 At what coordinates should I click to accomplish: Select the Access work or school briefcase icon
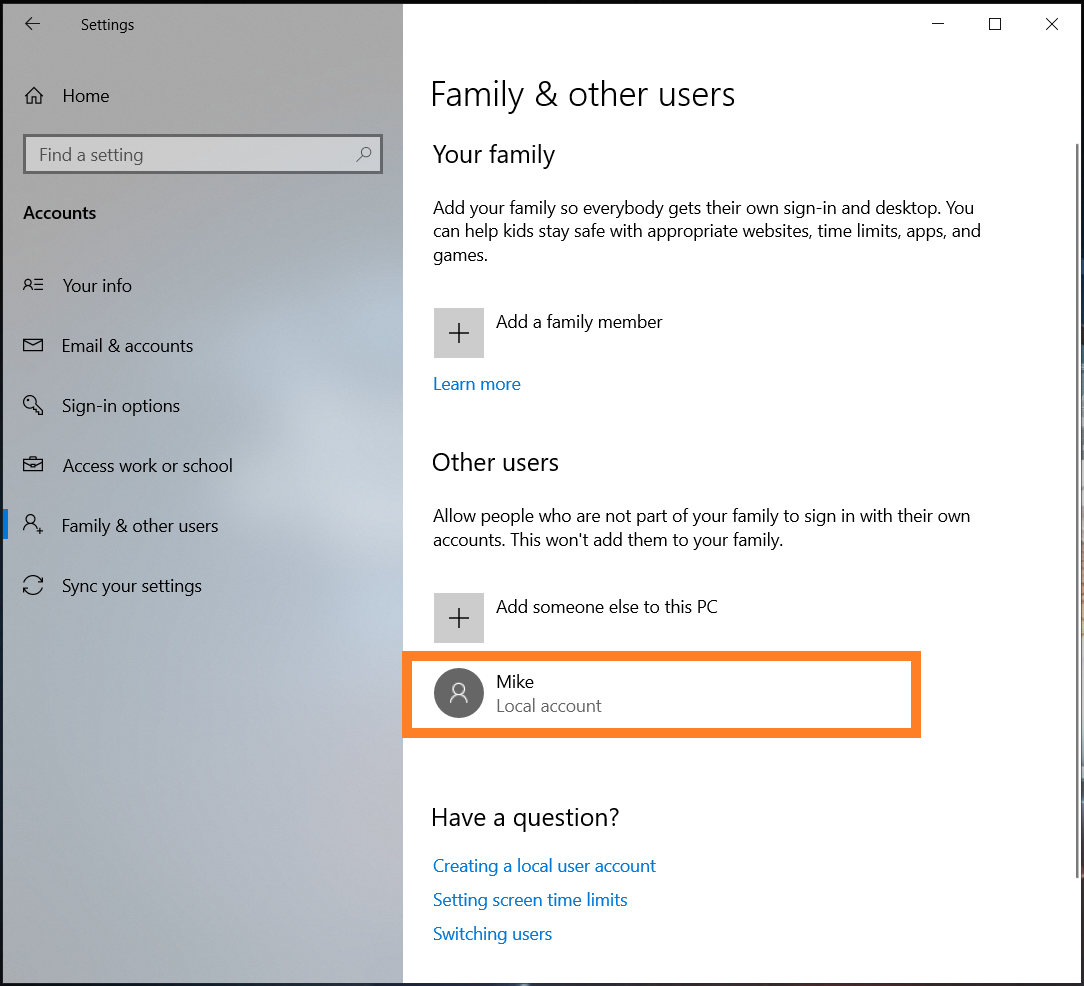(33, 465)
